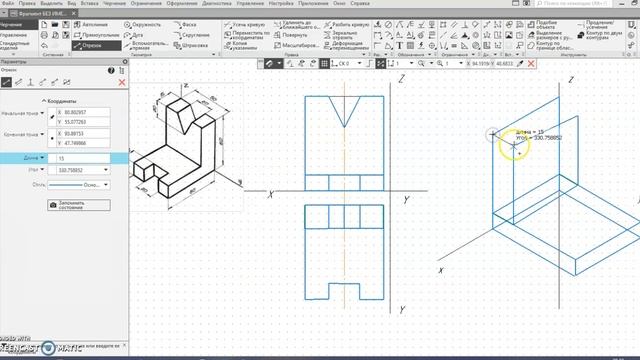640x360 pixels.
Task: Open file folder icon in toolbar
Action: (x=55, y=25)
